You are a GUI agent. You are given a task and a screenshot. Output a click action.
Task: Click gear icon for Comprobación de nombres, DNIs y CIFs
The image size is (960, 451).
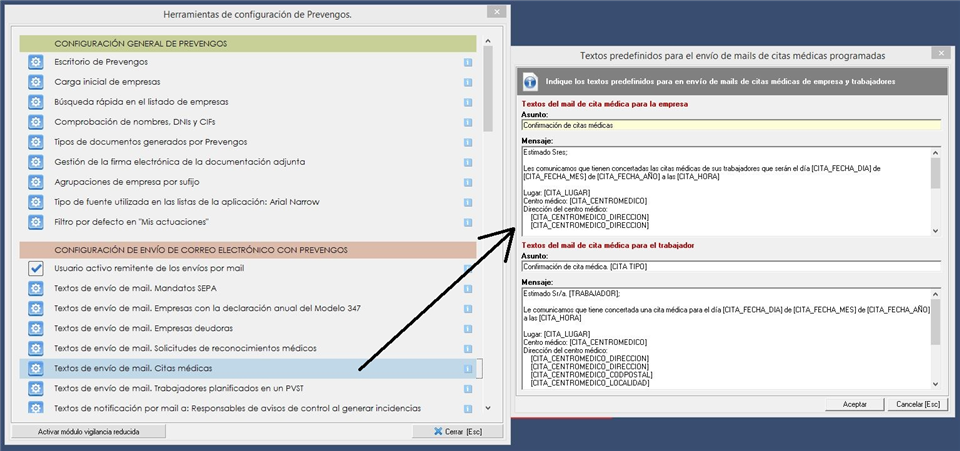point(36,122)
